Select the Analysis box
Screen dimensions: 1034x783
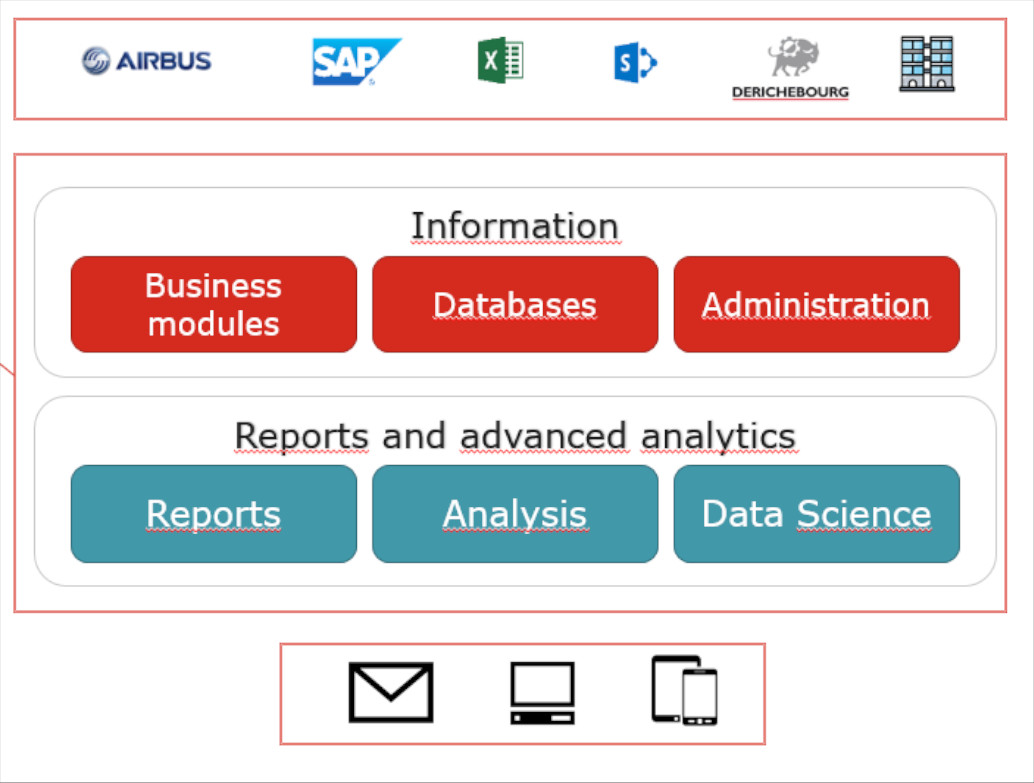(515, 514)
